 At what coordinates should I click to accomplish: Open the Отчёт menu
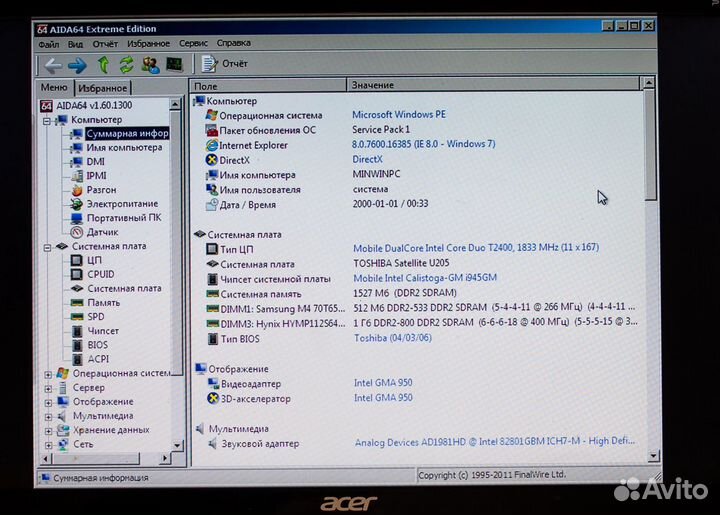tap(105, 44)
